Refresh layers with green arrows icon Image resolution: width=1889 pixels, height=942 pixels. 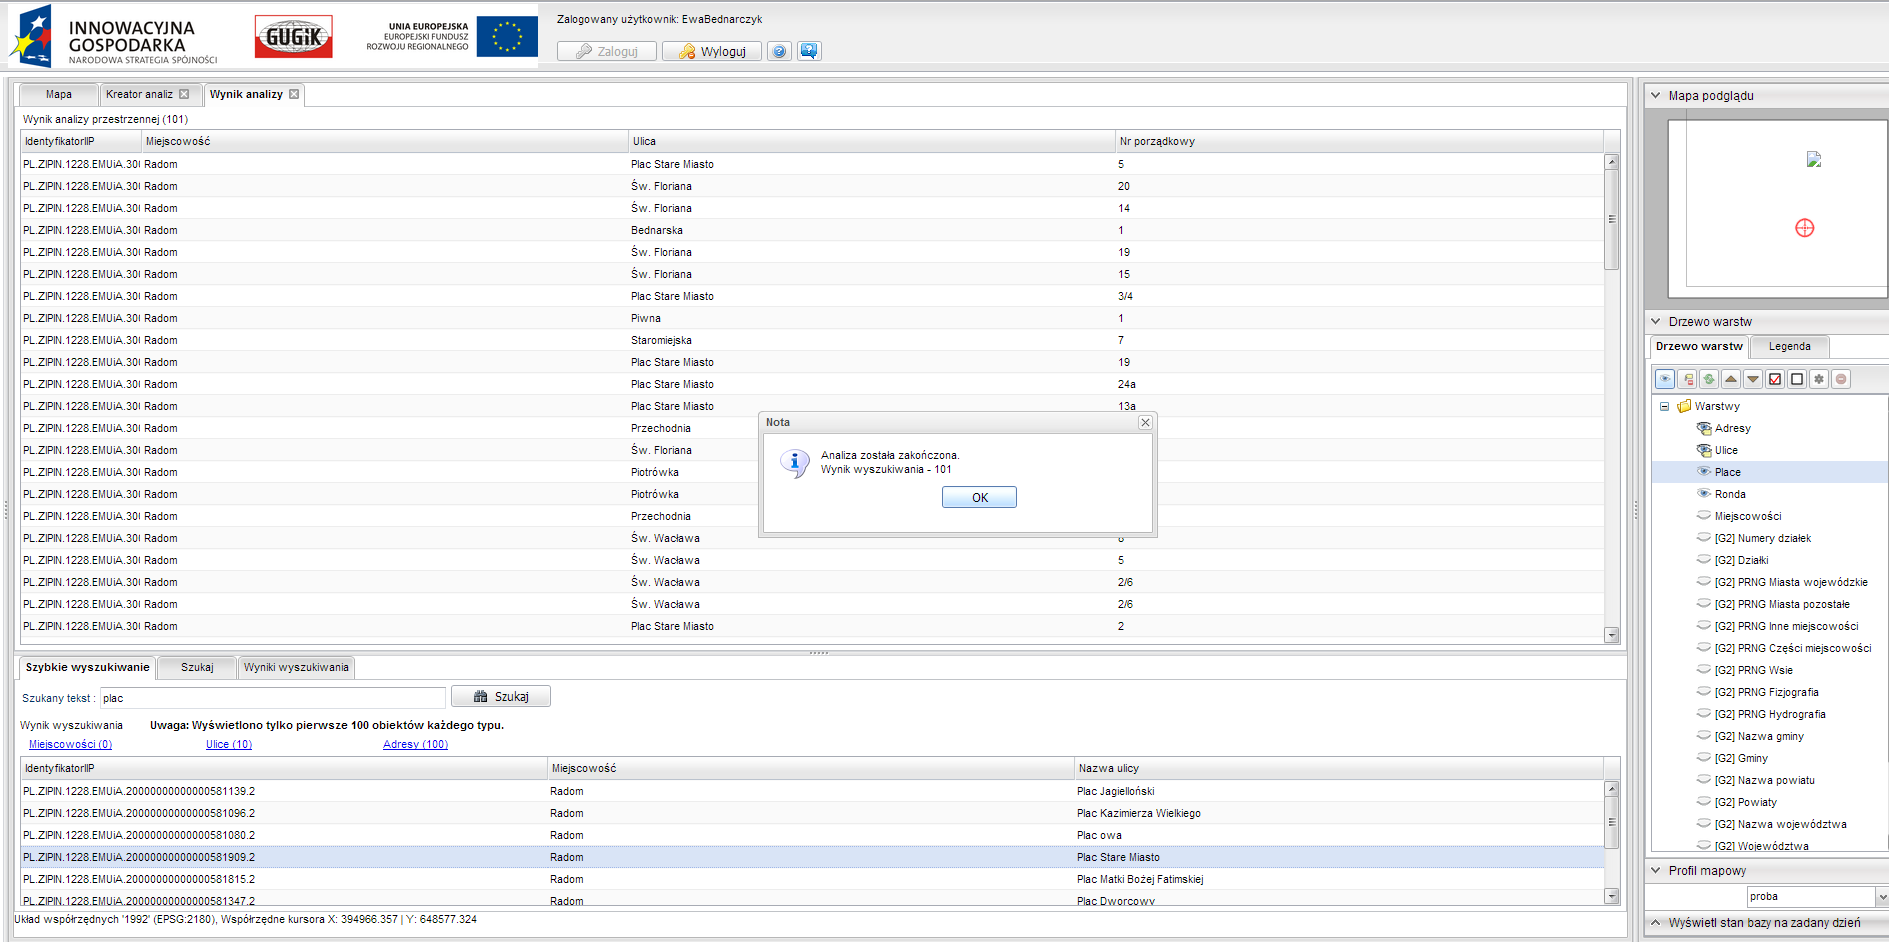[x=1709, y=379]
